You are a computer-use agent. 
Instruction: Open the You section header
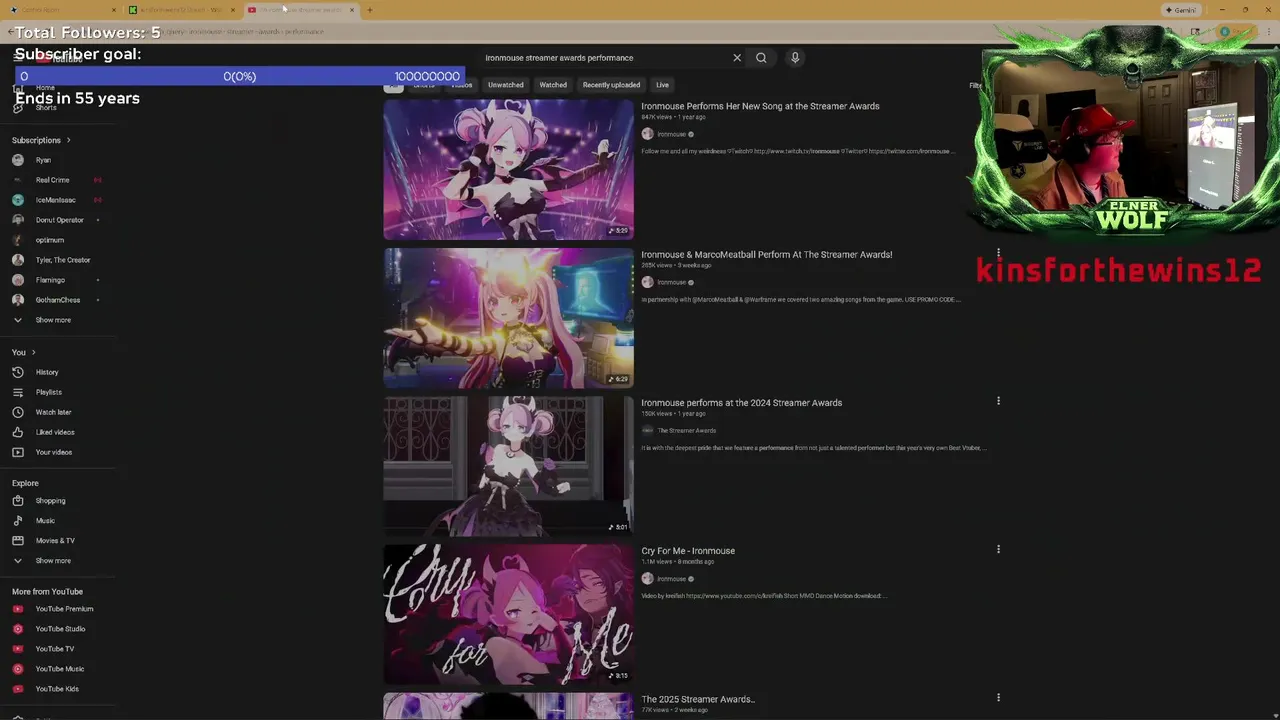point(23,352)
